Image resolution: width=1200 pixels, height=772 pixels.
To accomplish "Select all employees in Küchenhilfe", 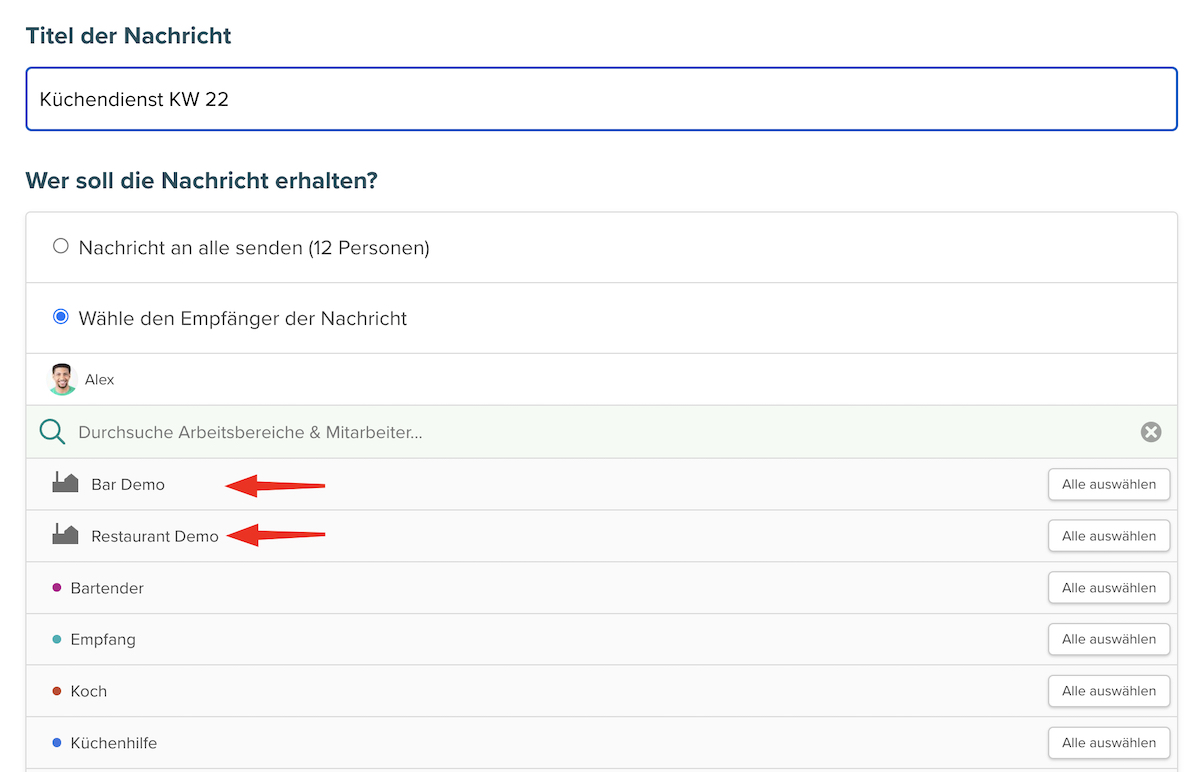I will click(x=1108, y=743).
